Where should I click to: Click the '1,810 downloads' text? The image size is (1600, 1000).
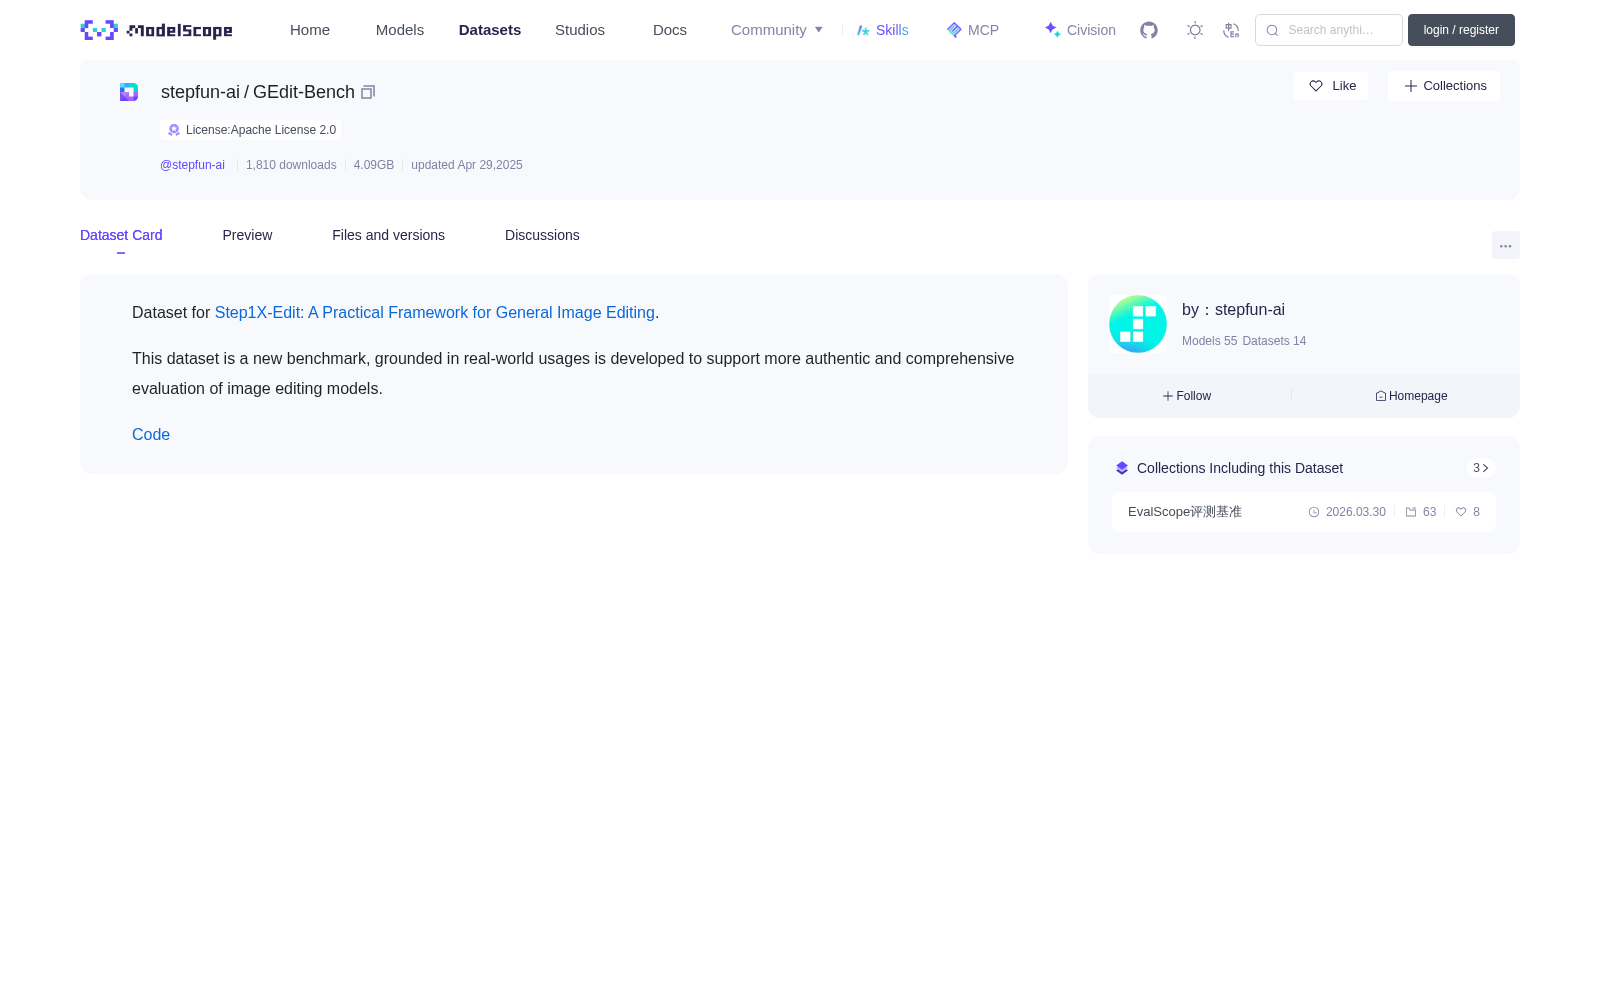click(x=291, y=165)
